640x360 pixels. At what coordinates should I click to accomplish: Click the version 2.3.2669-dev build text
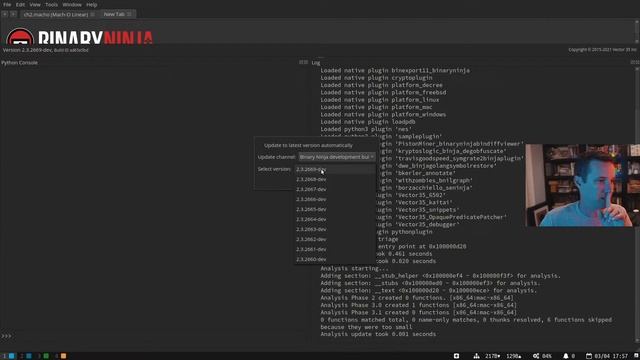tap(45, 50)
